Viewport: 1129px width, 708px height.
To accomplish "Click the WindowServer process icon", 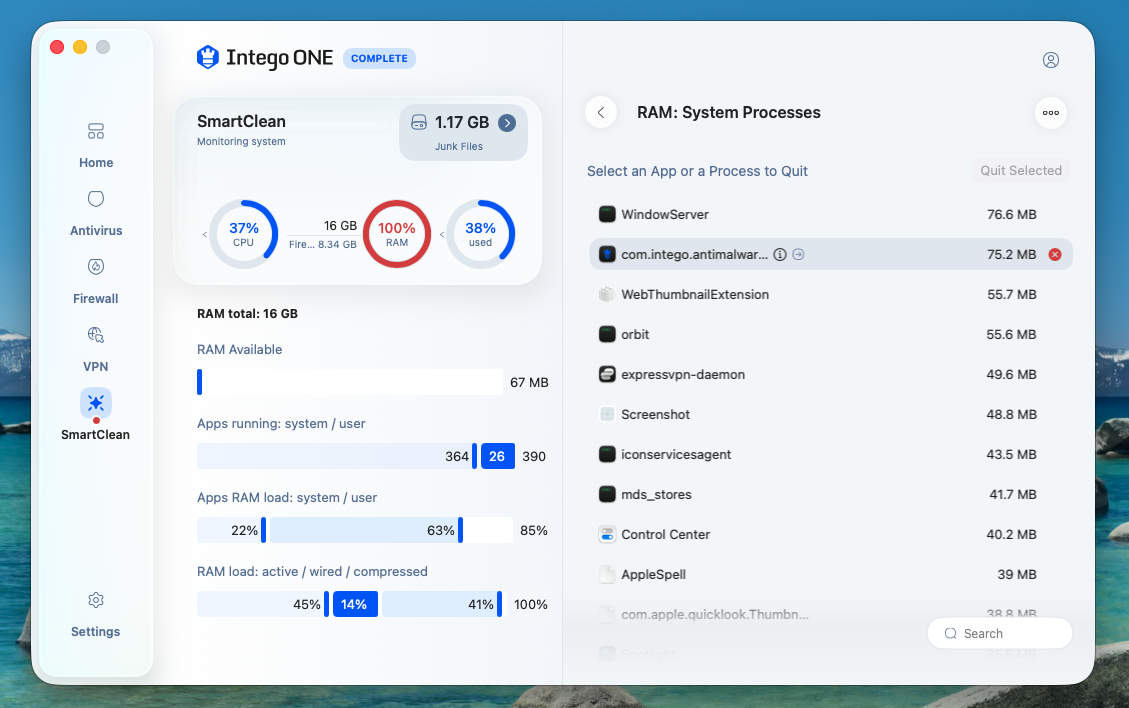I will coord(607,214).
